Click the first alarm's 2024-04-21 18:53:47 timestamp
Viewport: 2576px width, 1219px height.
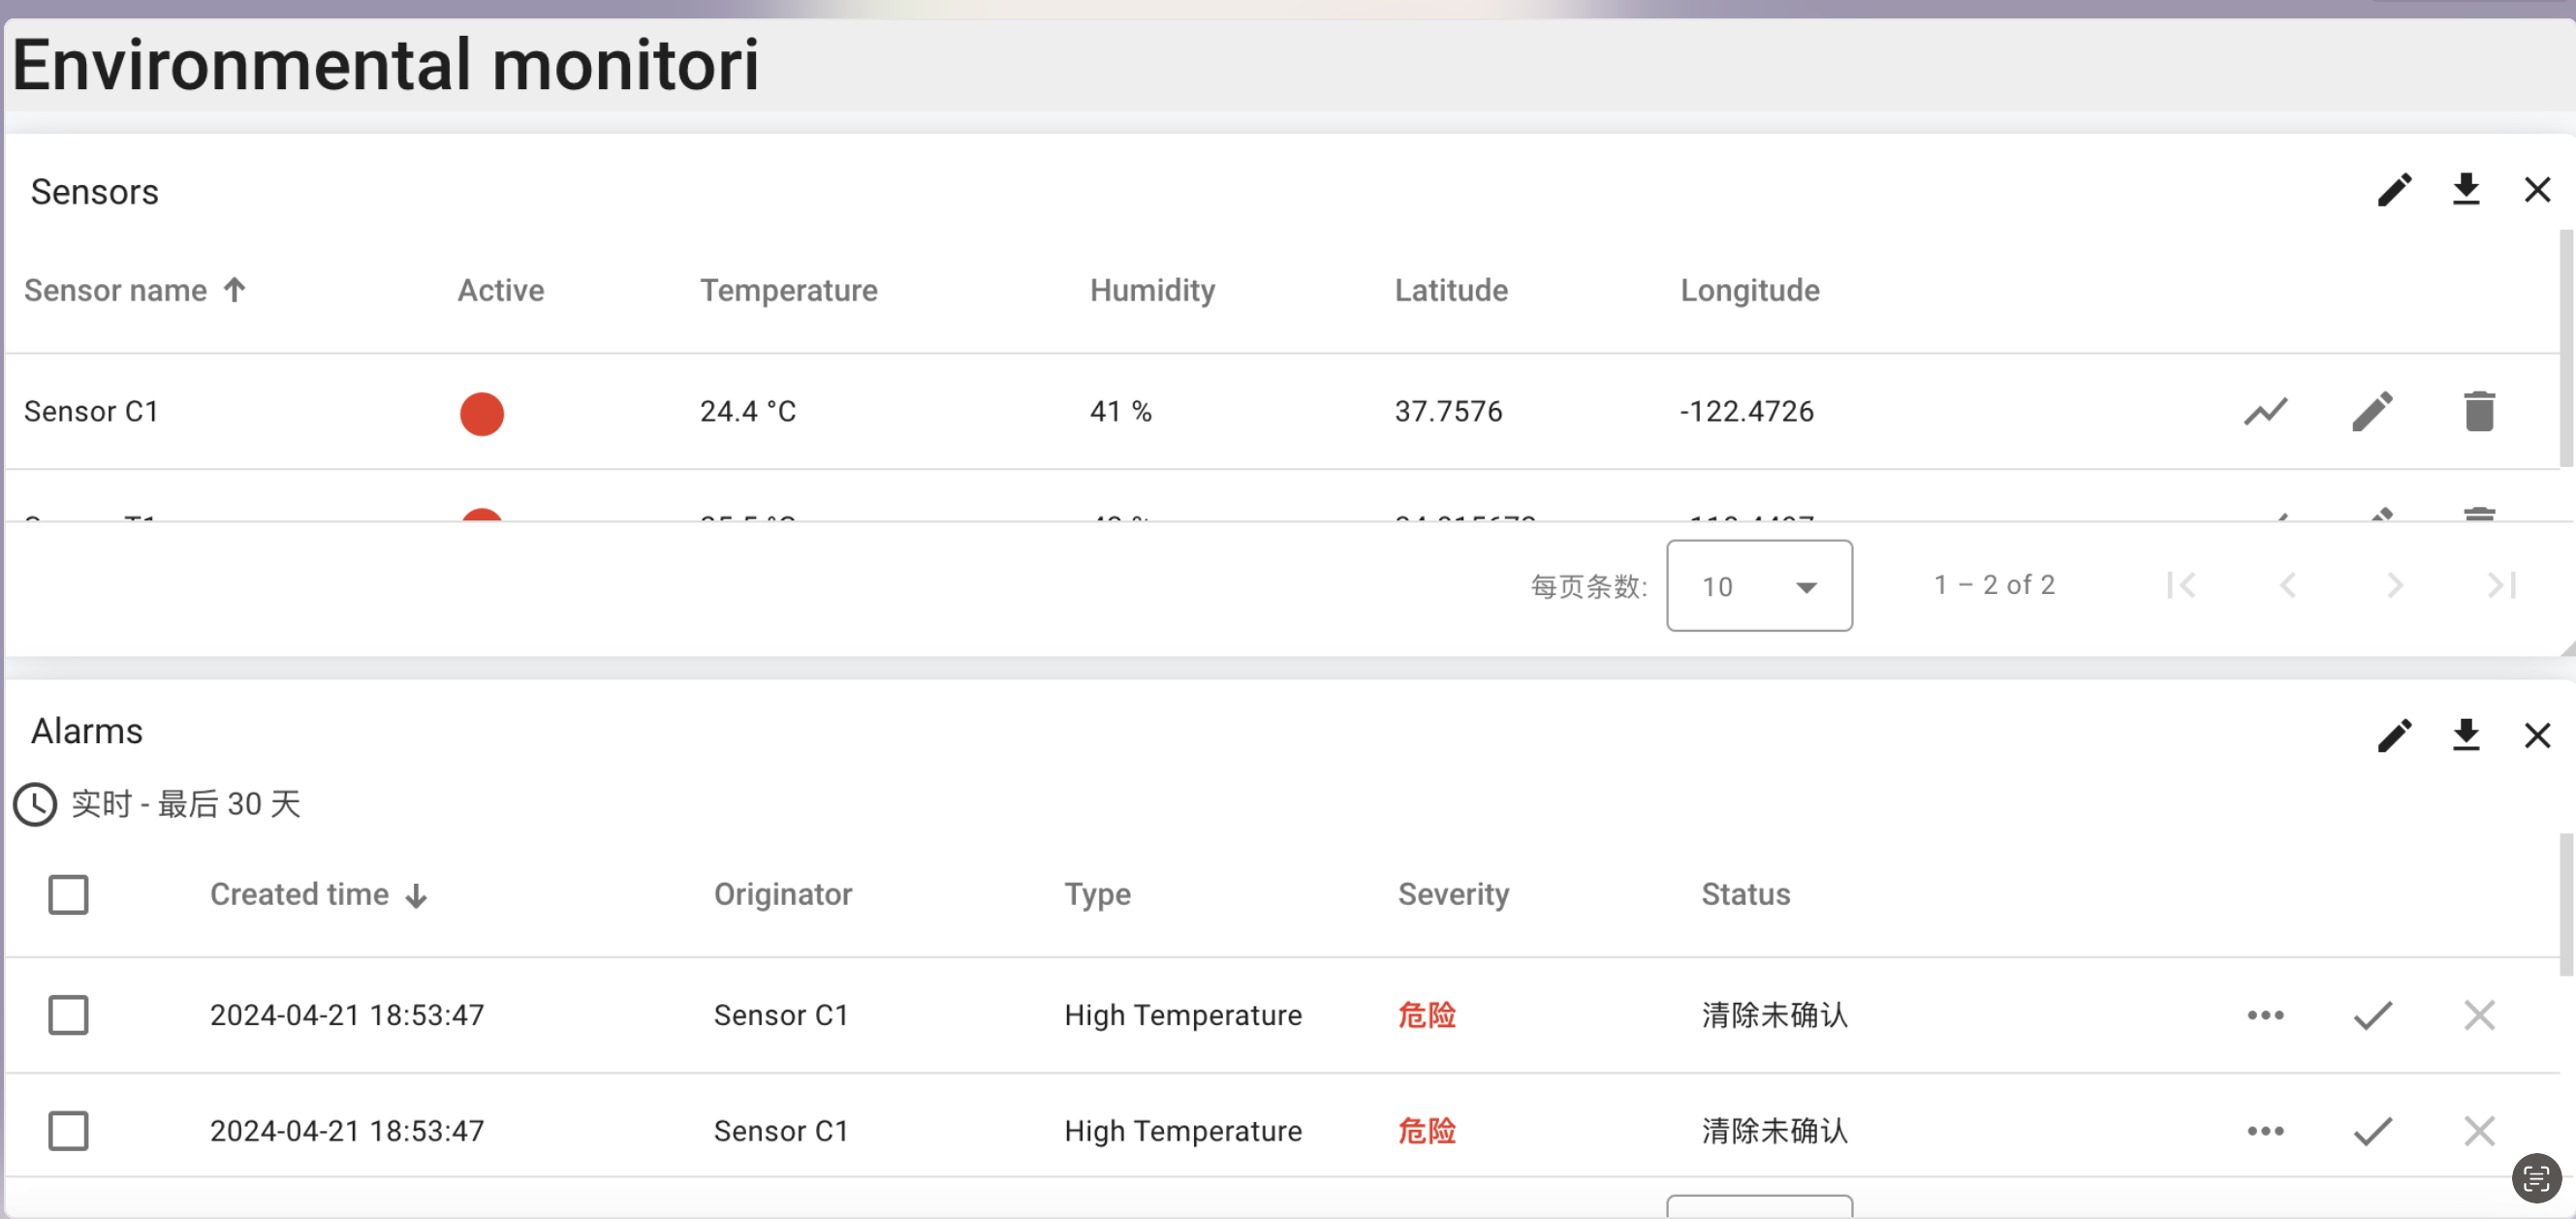tap(346, 1015)
